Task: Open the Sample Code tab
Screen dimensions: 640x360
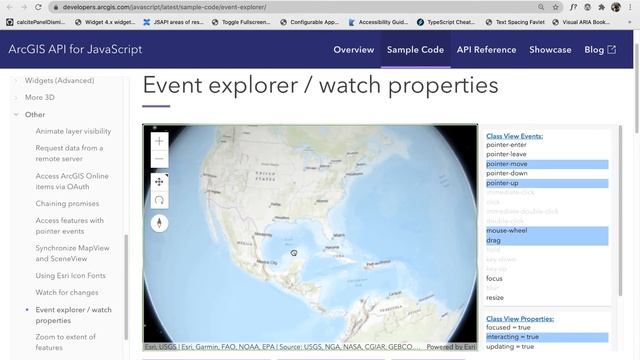Action: 415,50
